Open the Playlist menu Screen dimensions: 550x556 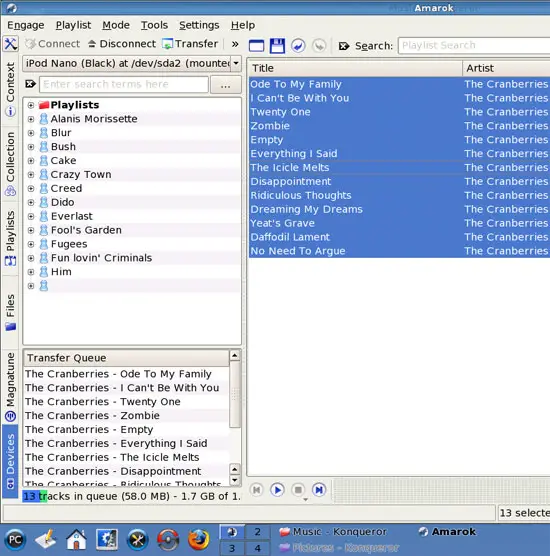coord(73,25)
